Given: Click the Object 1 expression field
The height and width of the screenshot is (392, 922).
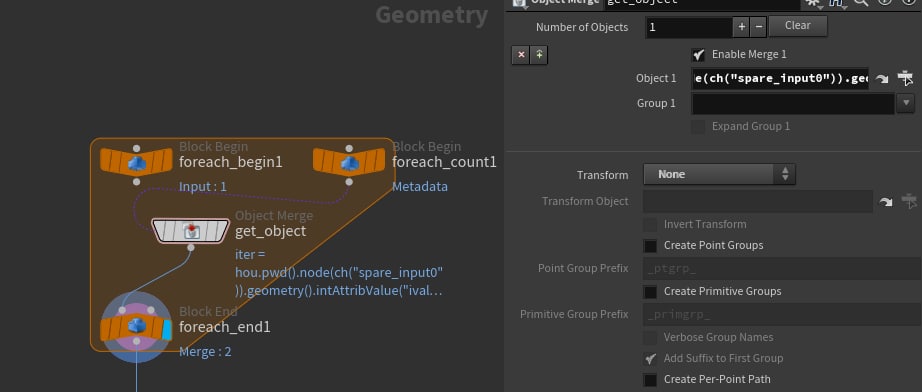Looking at the screenshot, I should click(780, 78).
